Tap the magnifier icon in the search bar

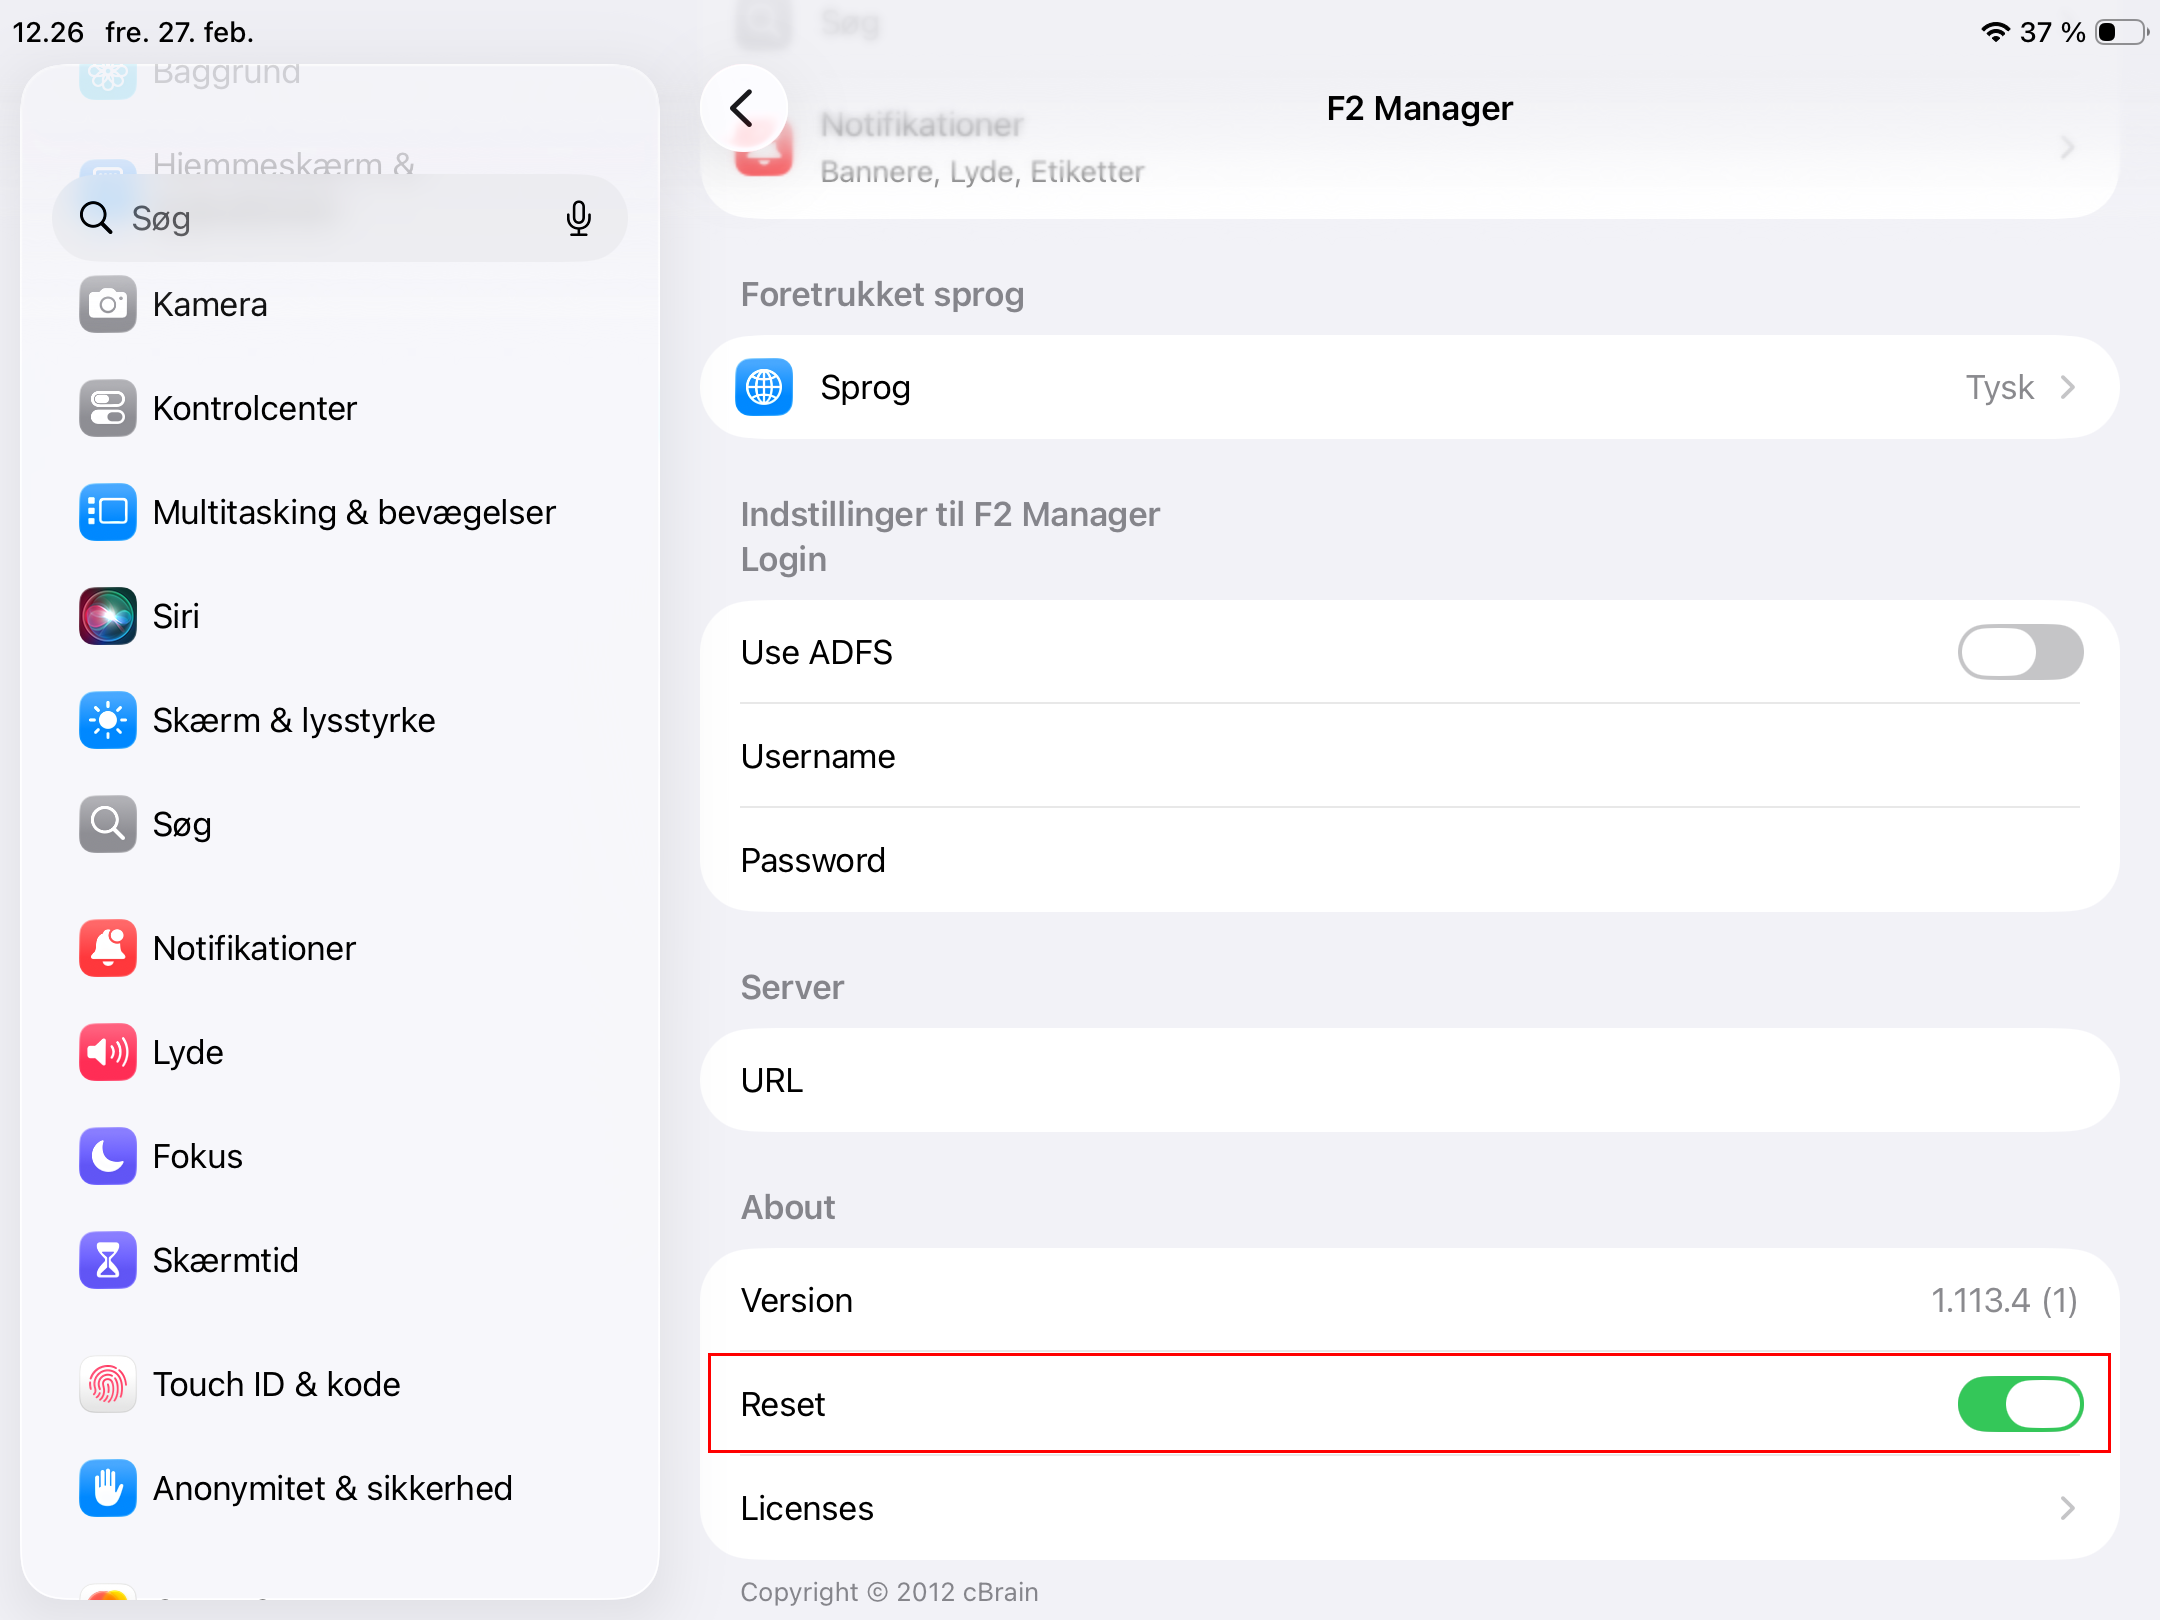(x=96, y=217)
